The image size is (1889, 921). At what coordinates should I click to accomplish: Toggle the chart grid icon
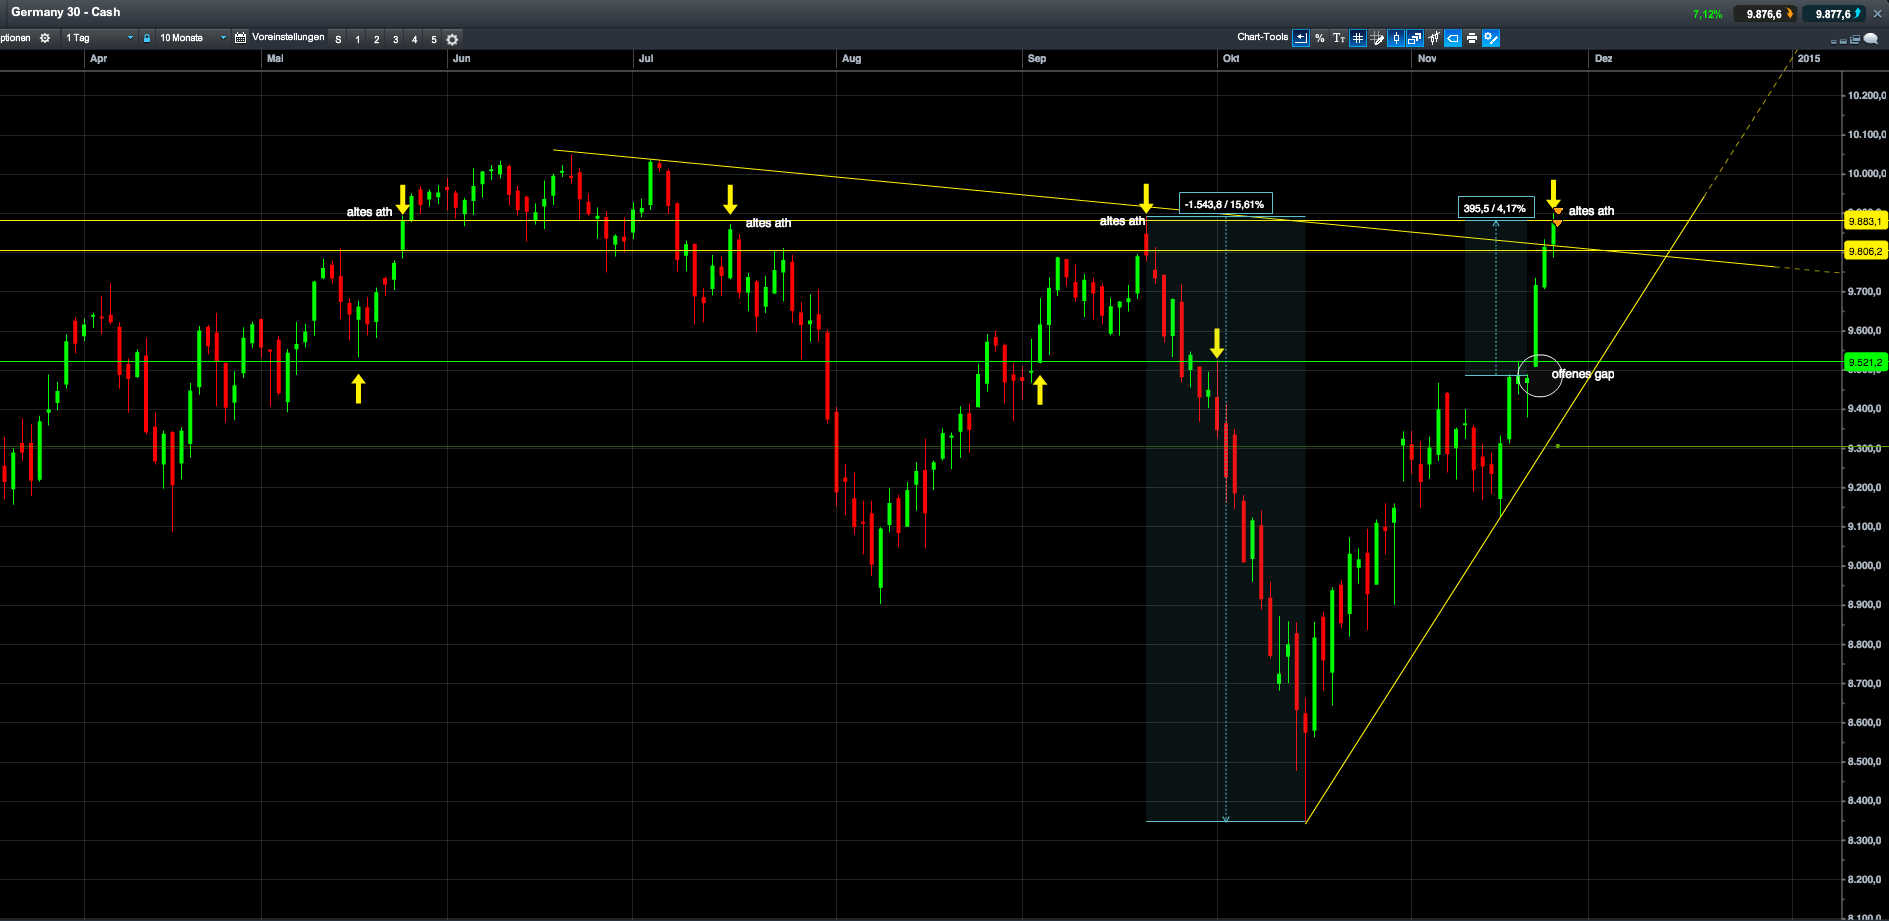[1358, 38]
